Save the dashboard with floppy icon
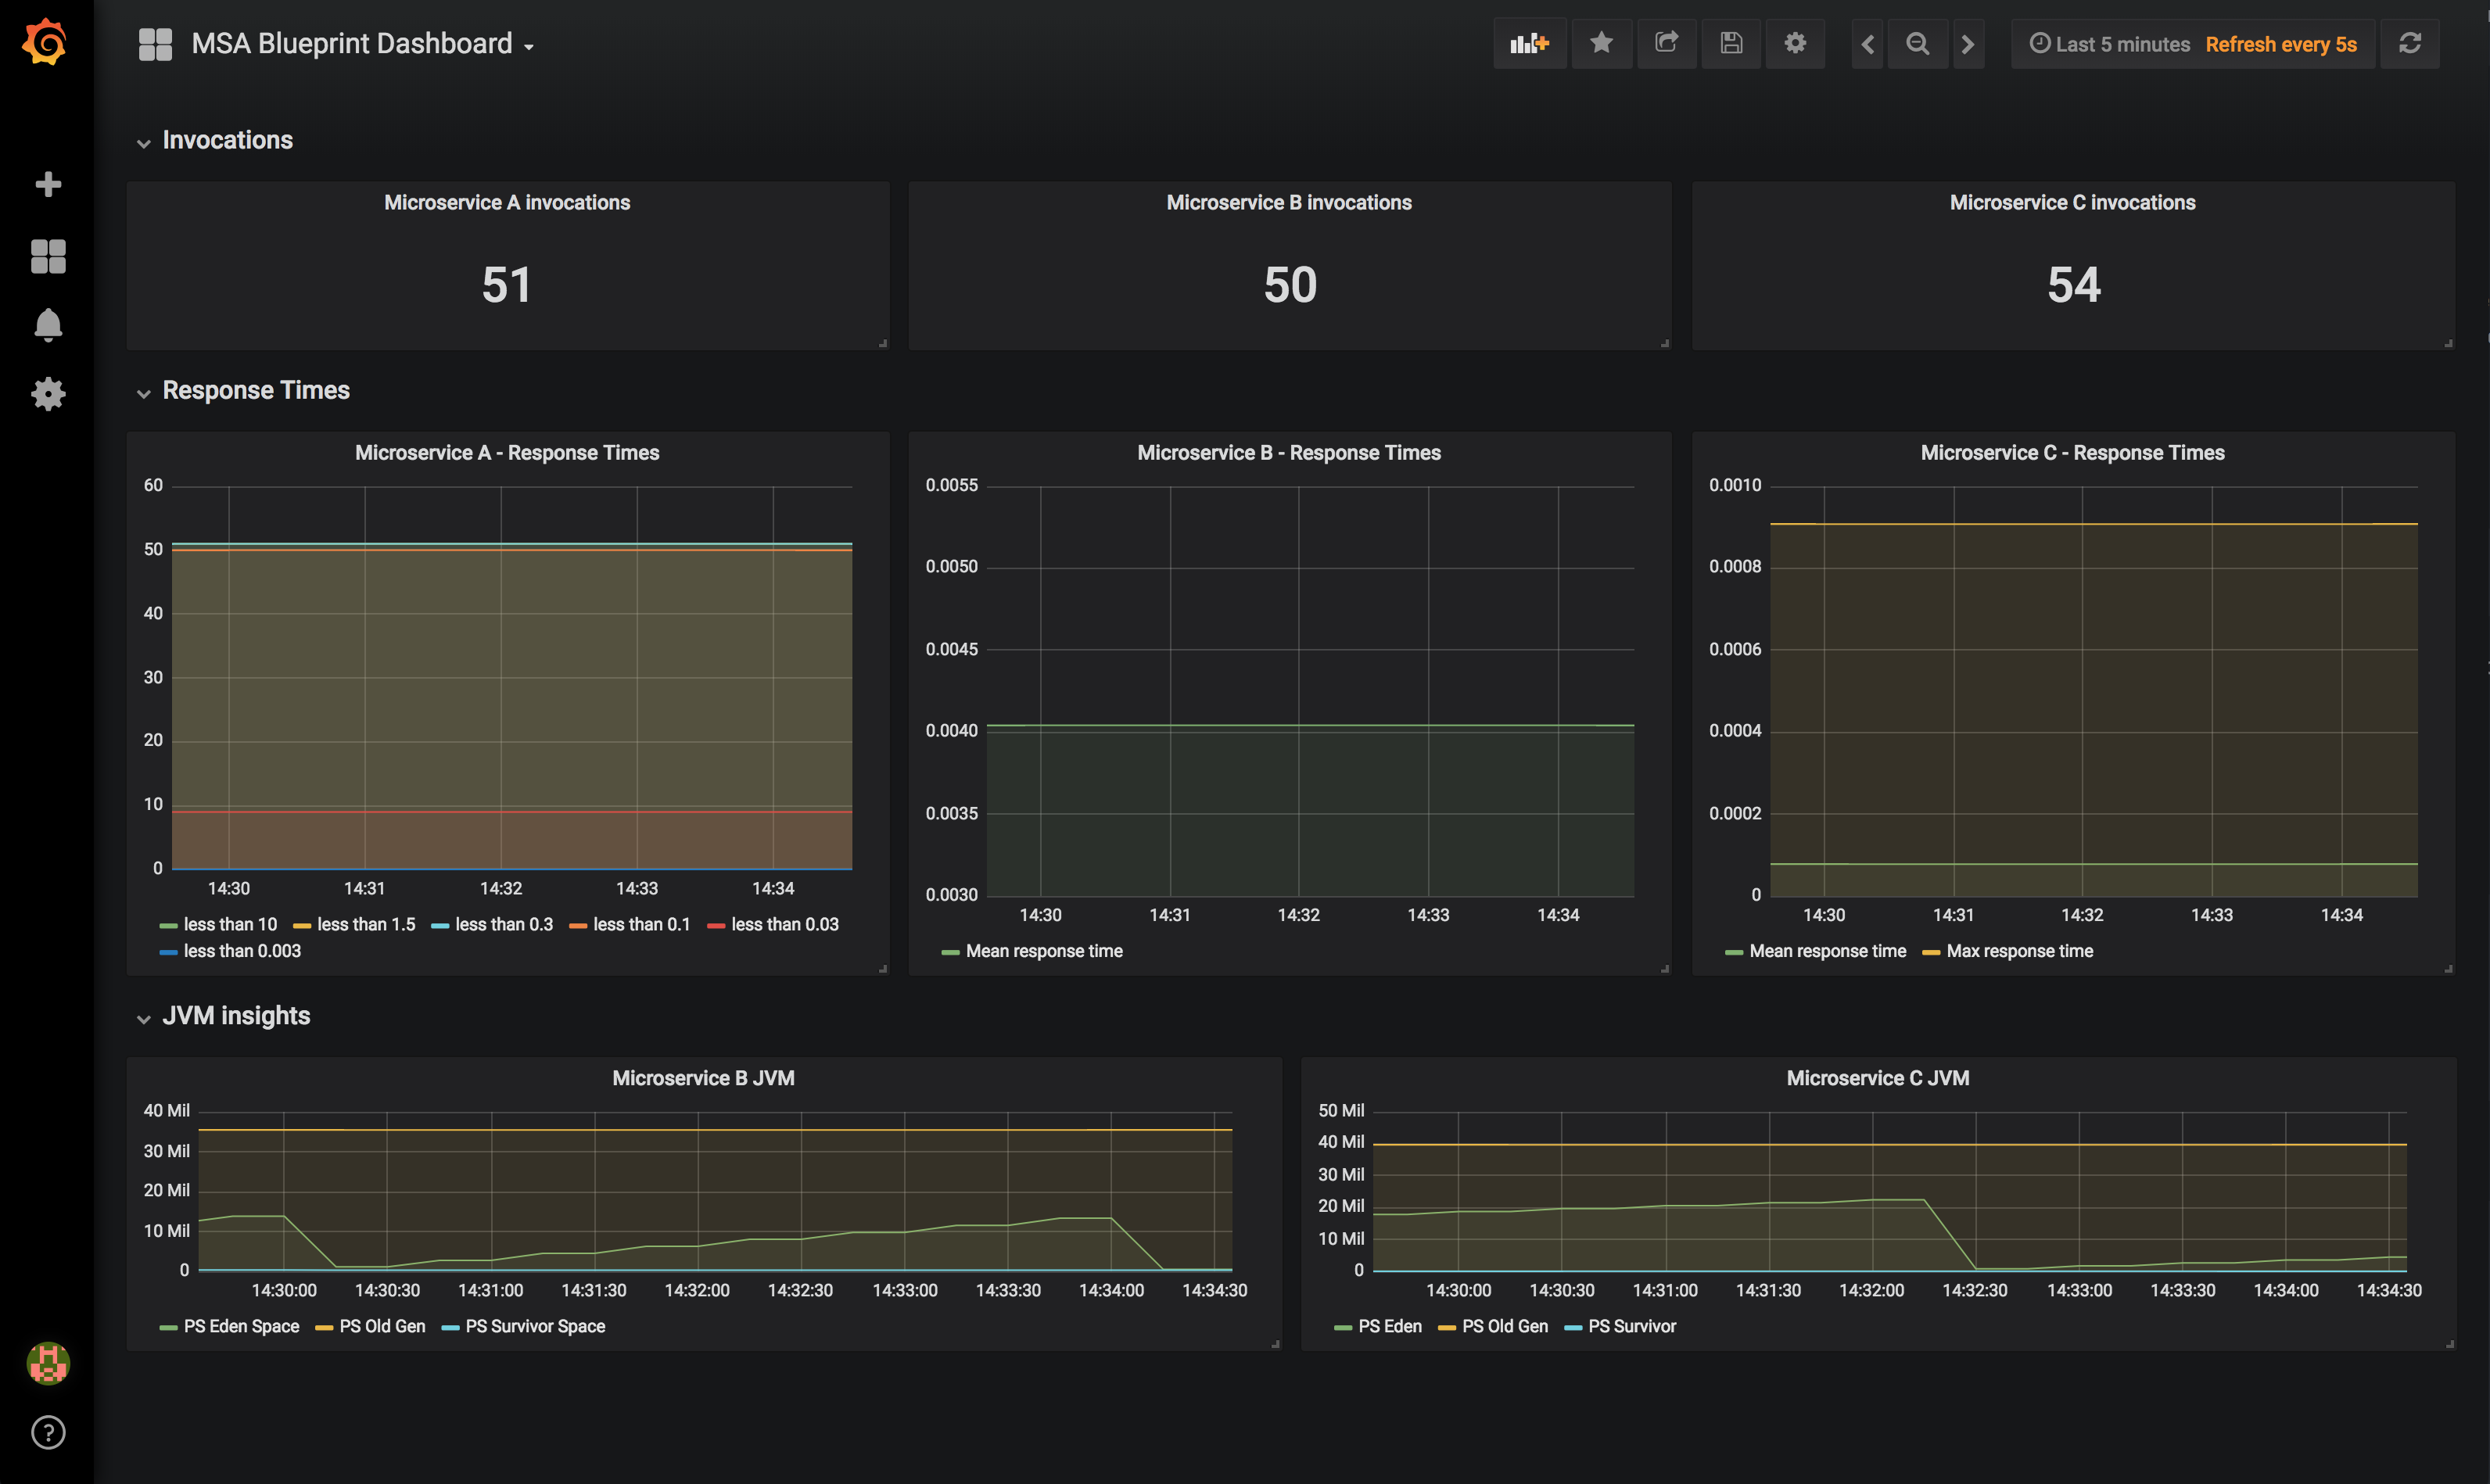 coord(1731,44)
